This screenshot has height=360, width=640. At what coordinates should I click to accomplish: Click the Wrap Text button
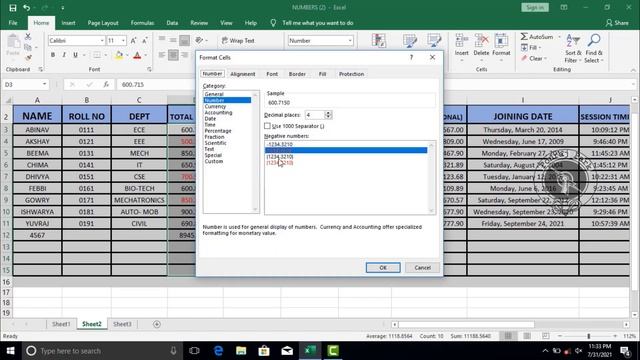coord(238,40)
